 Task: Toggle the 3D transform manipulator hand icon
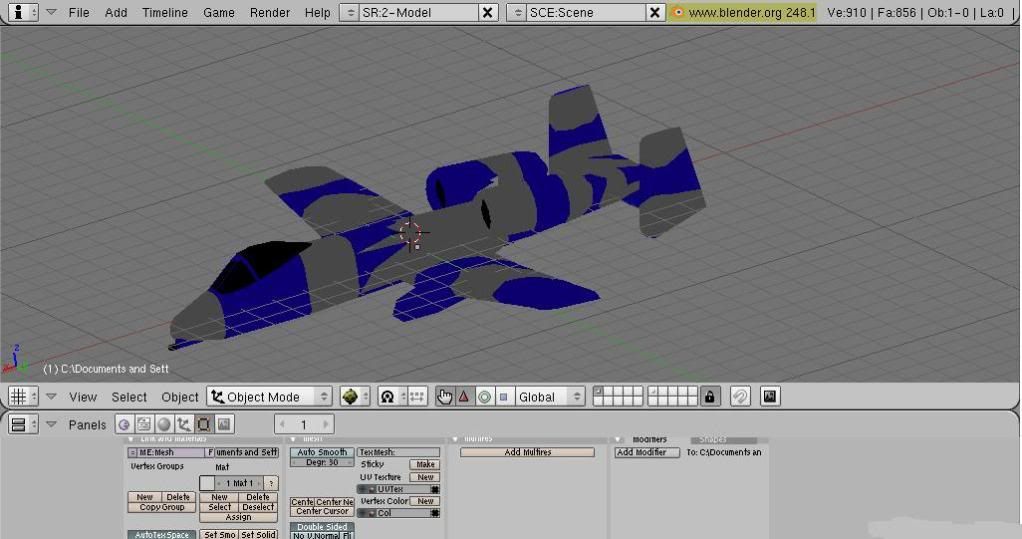click(445, 396)
